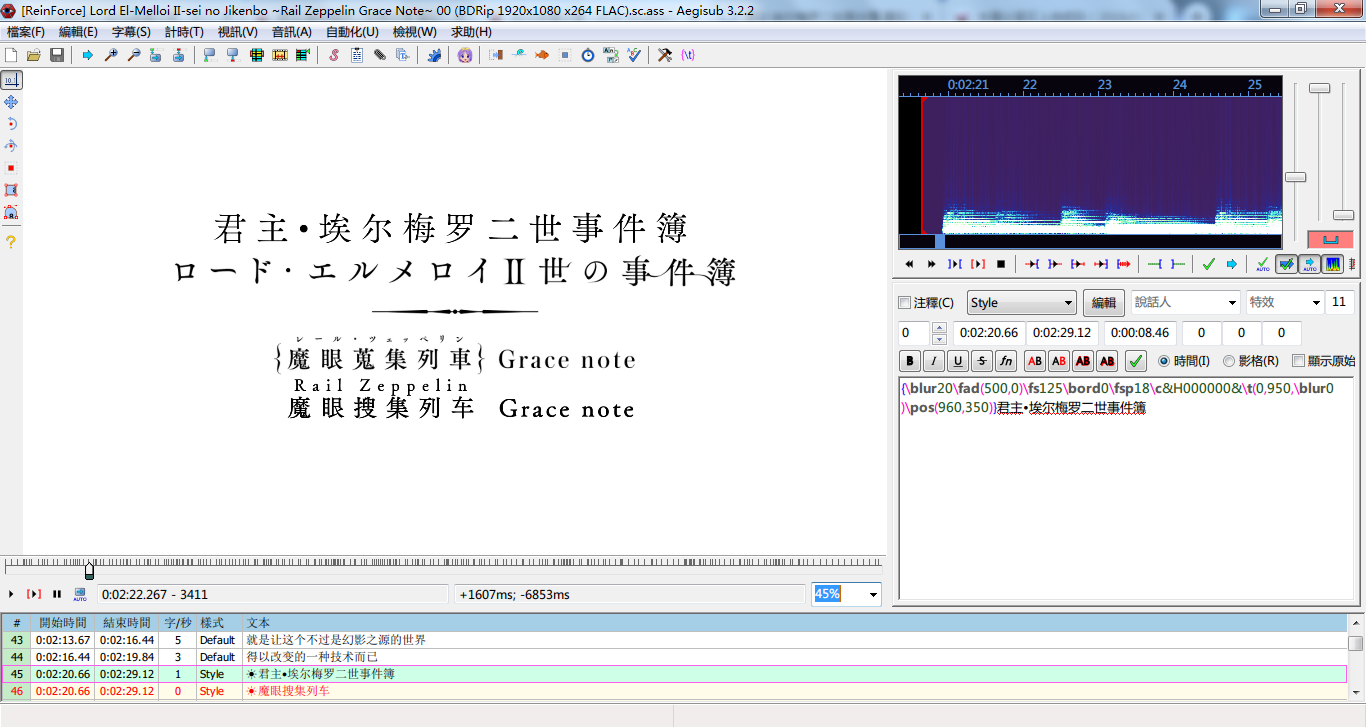Select the rotate on Z axis tool
This screenshot has width=1366, height=728.
click(11, 124)
